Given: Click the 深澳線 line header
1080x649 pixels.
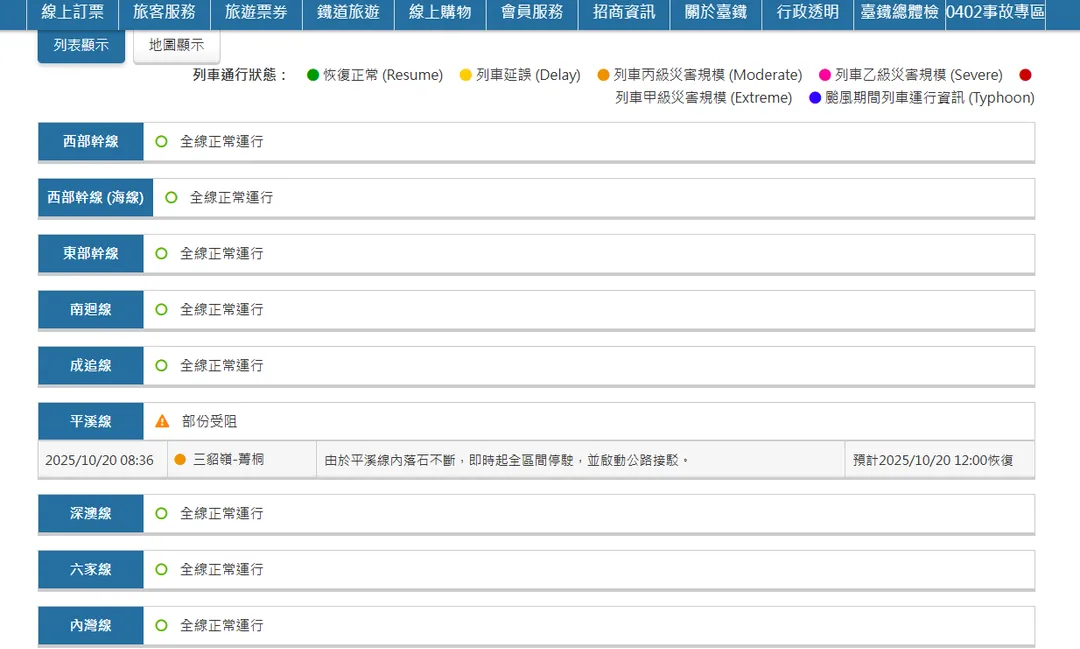Looking at the screenshot, I should click(91, 513).
